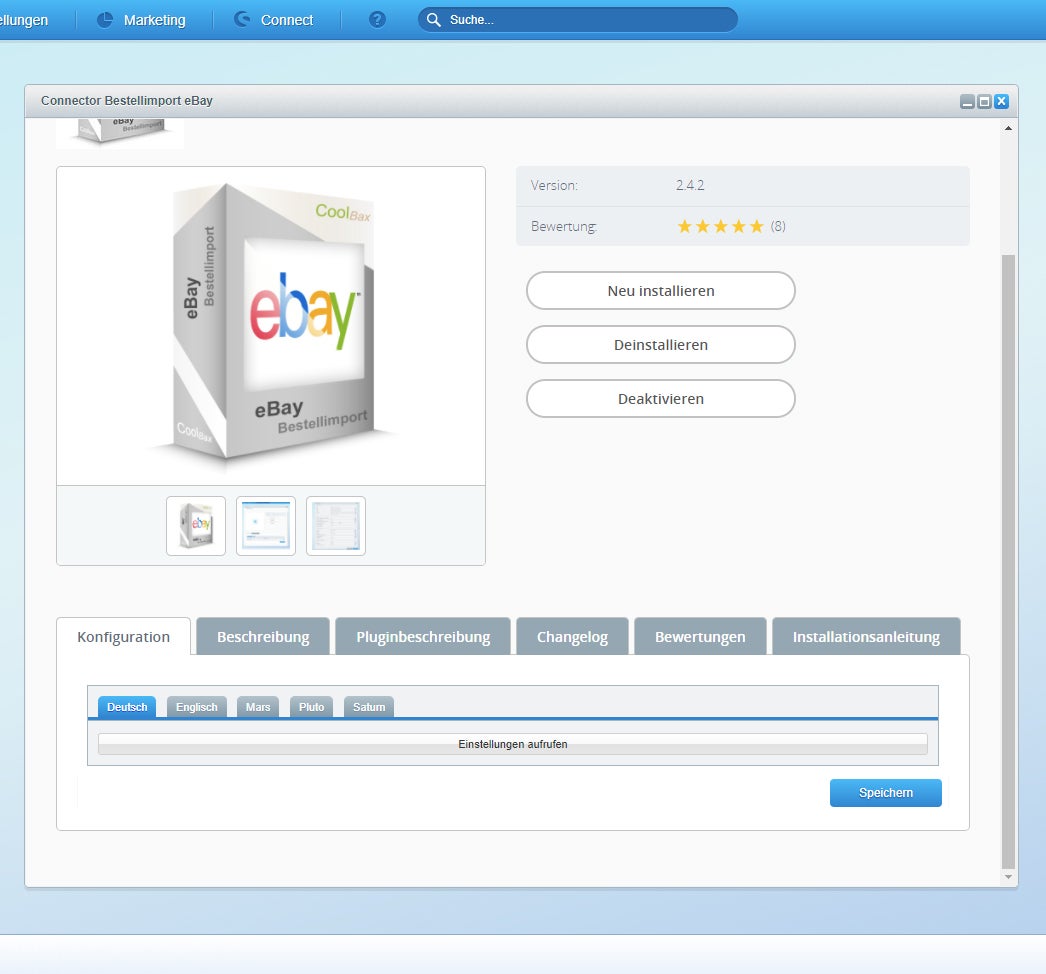Switch to the Pluginbeschreibung tab
This screenshot has width=1046, height=974.
(423, 637)
